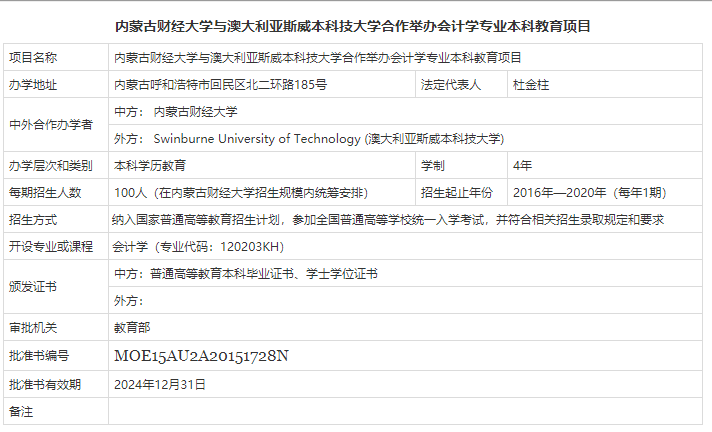Click the '本科学历教育' value
Viewport: 712px width, 432px height.
[150, 165]
